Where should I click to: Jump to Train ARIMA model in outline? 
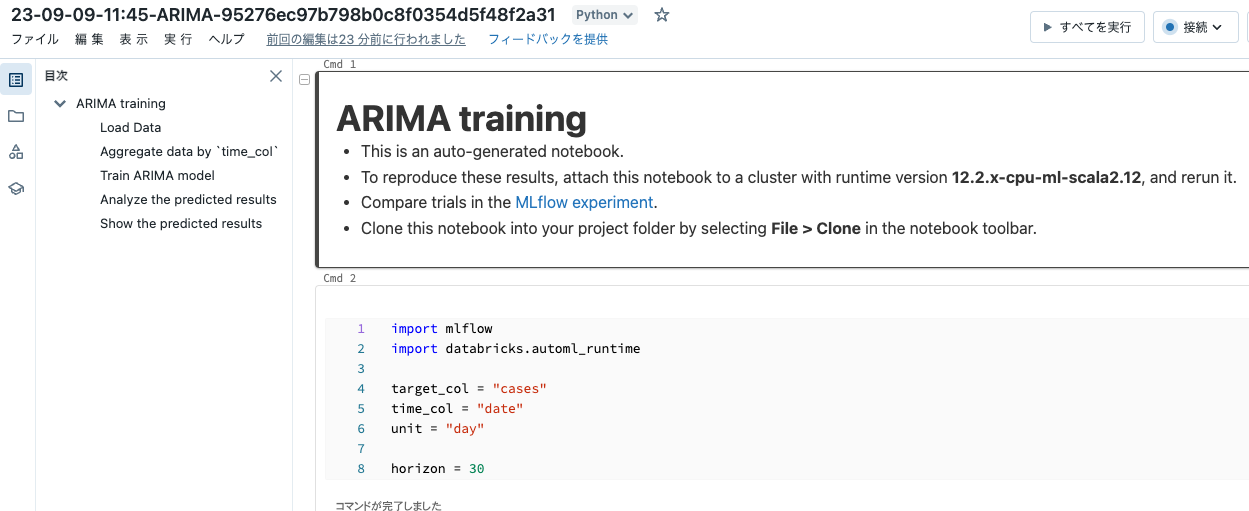coord(157,175)
